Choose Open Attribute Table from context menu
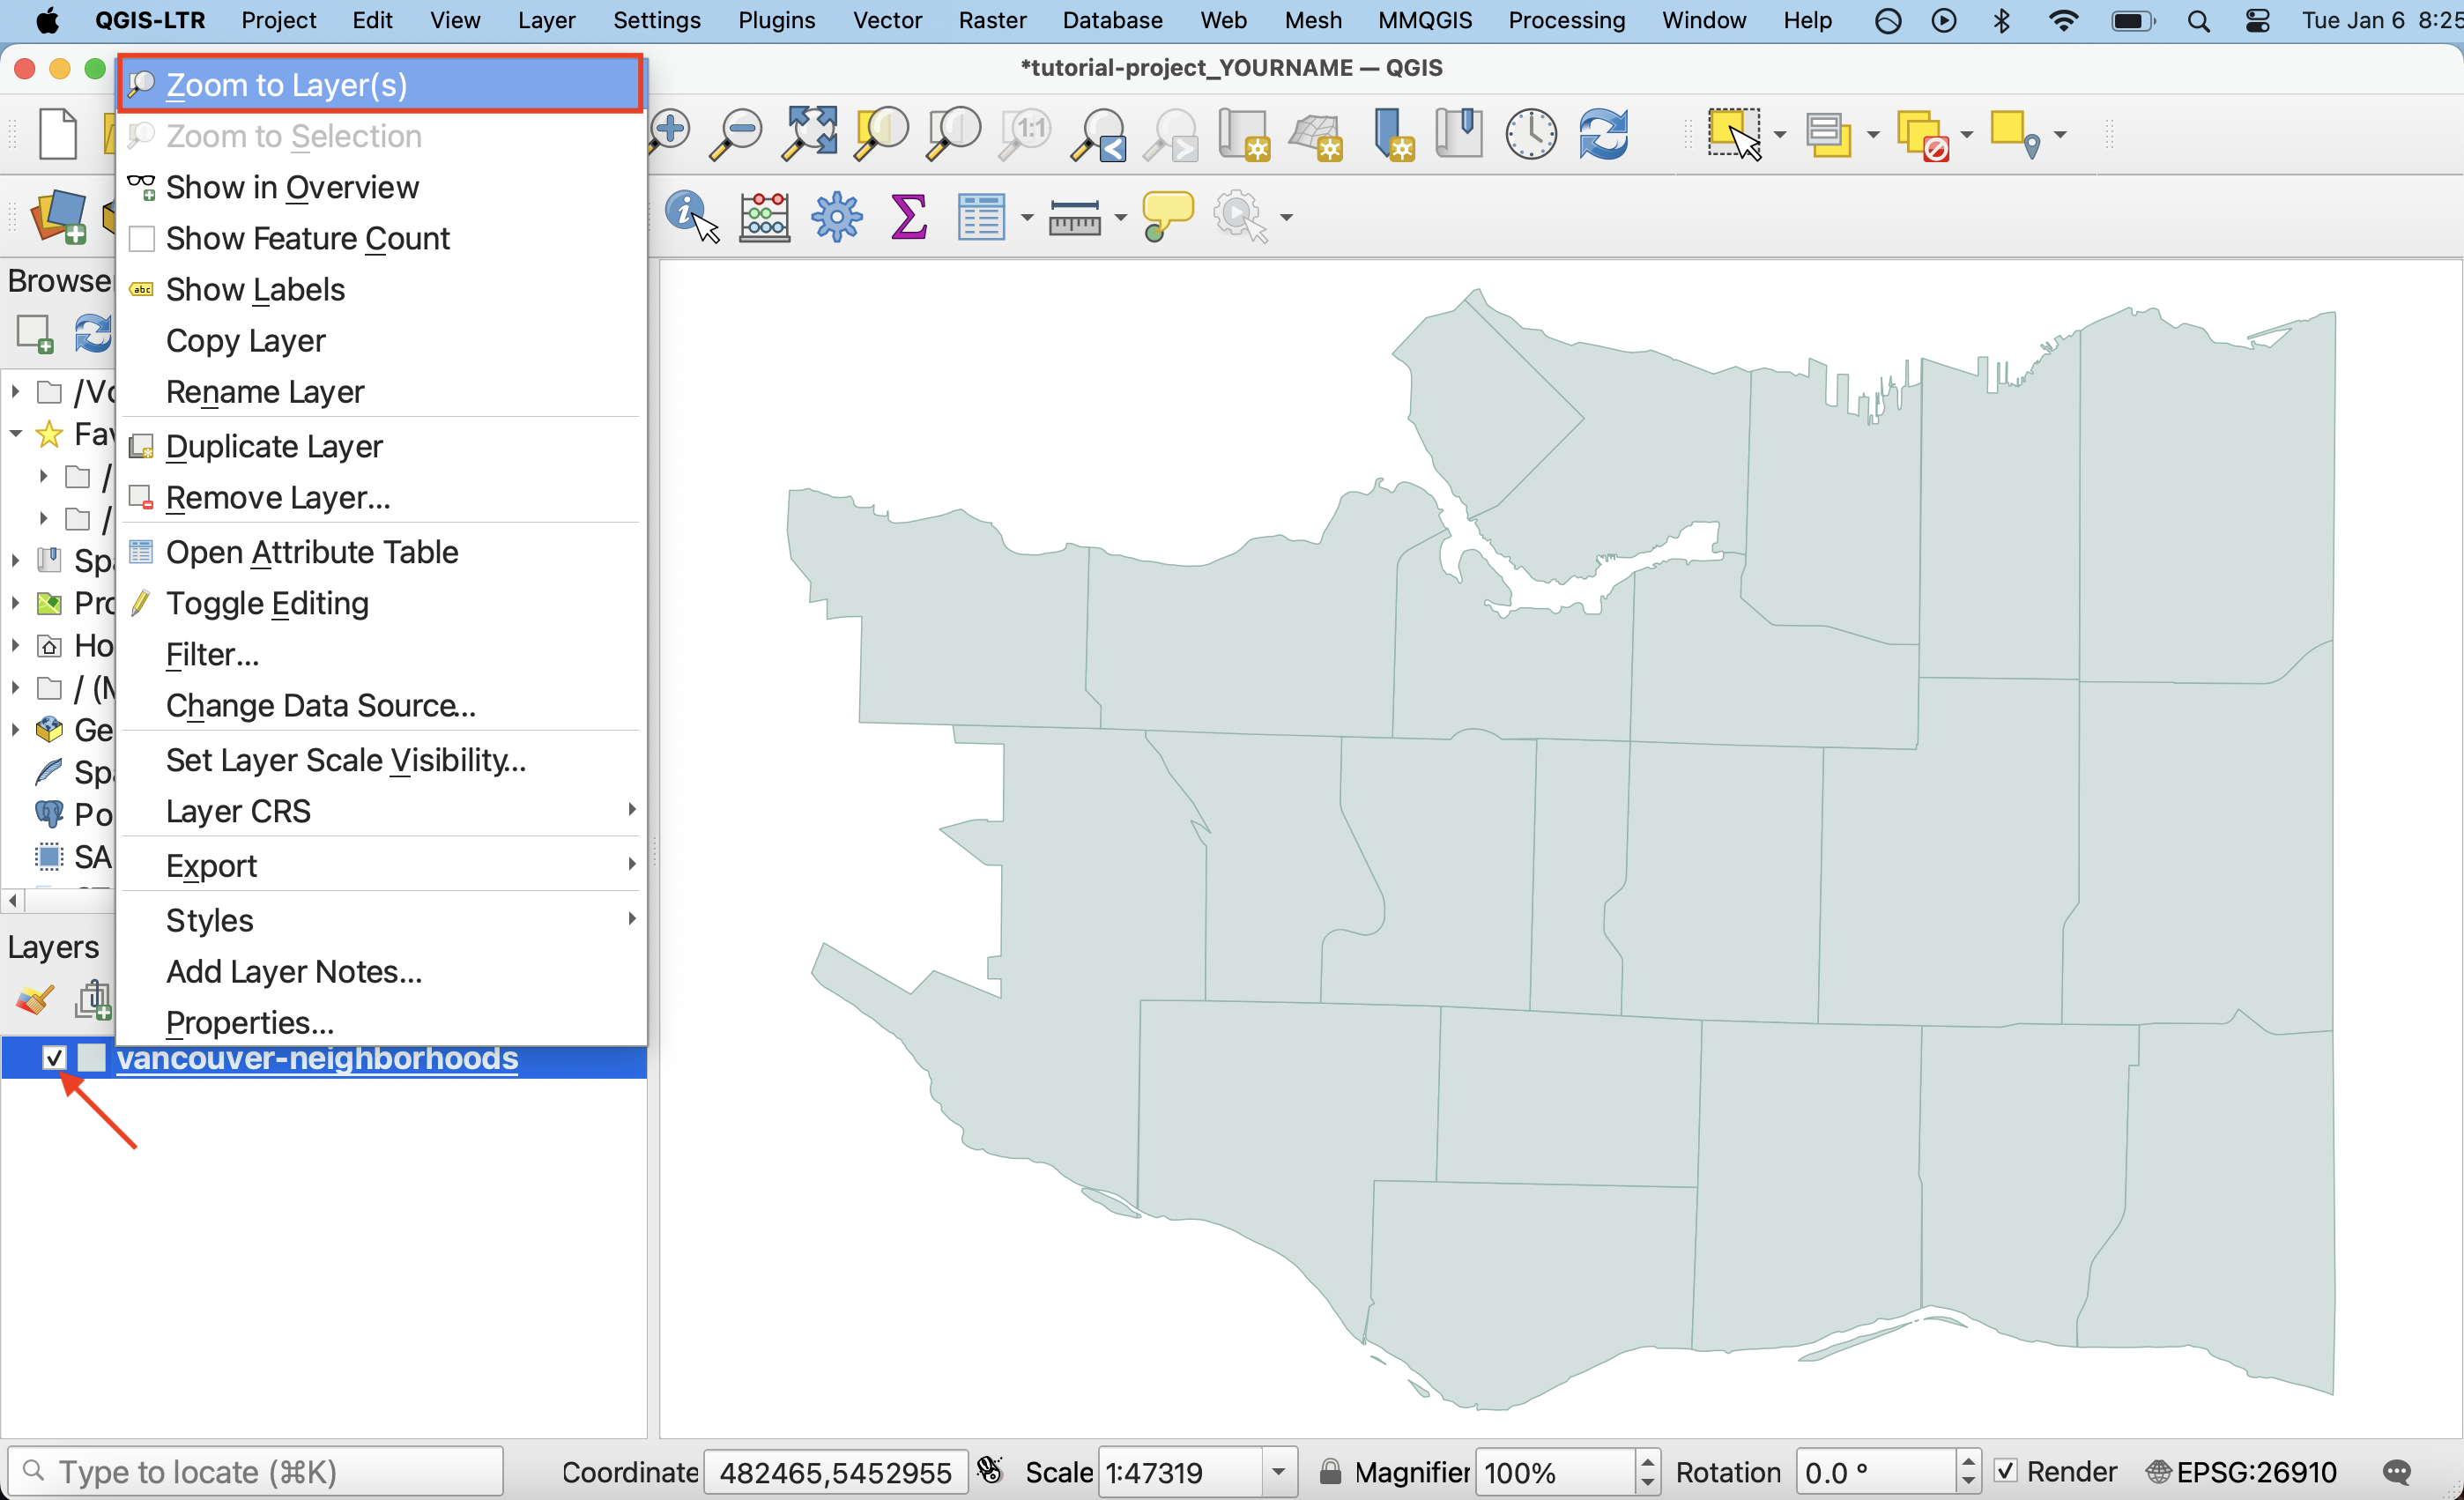The width and height of the screenshot is (2464, 1500). coord(312,552)
